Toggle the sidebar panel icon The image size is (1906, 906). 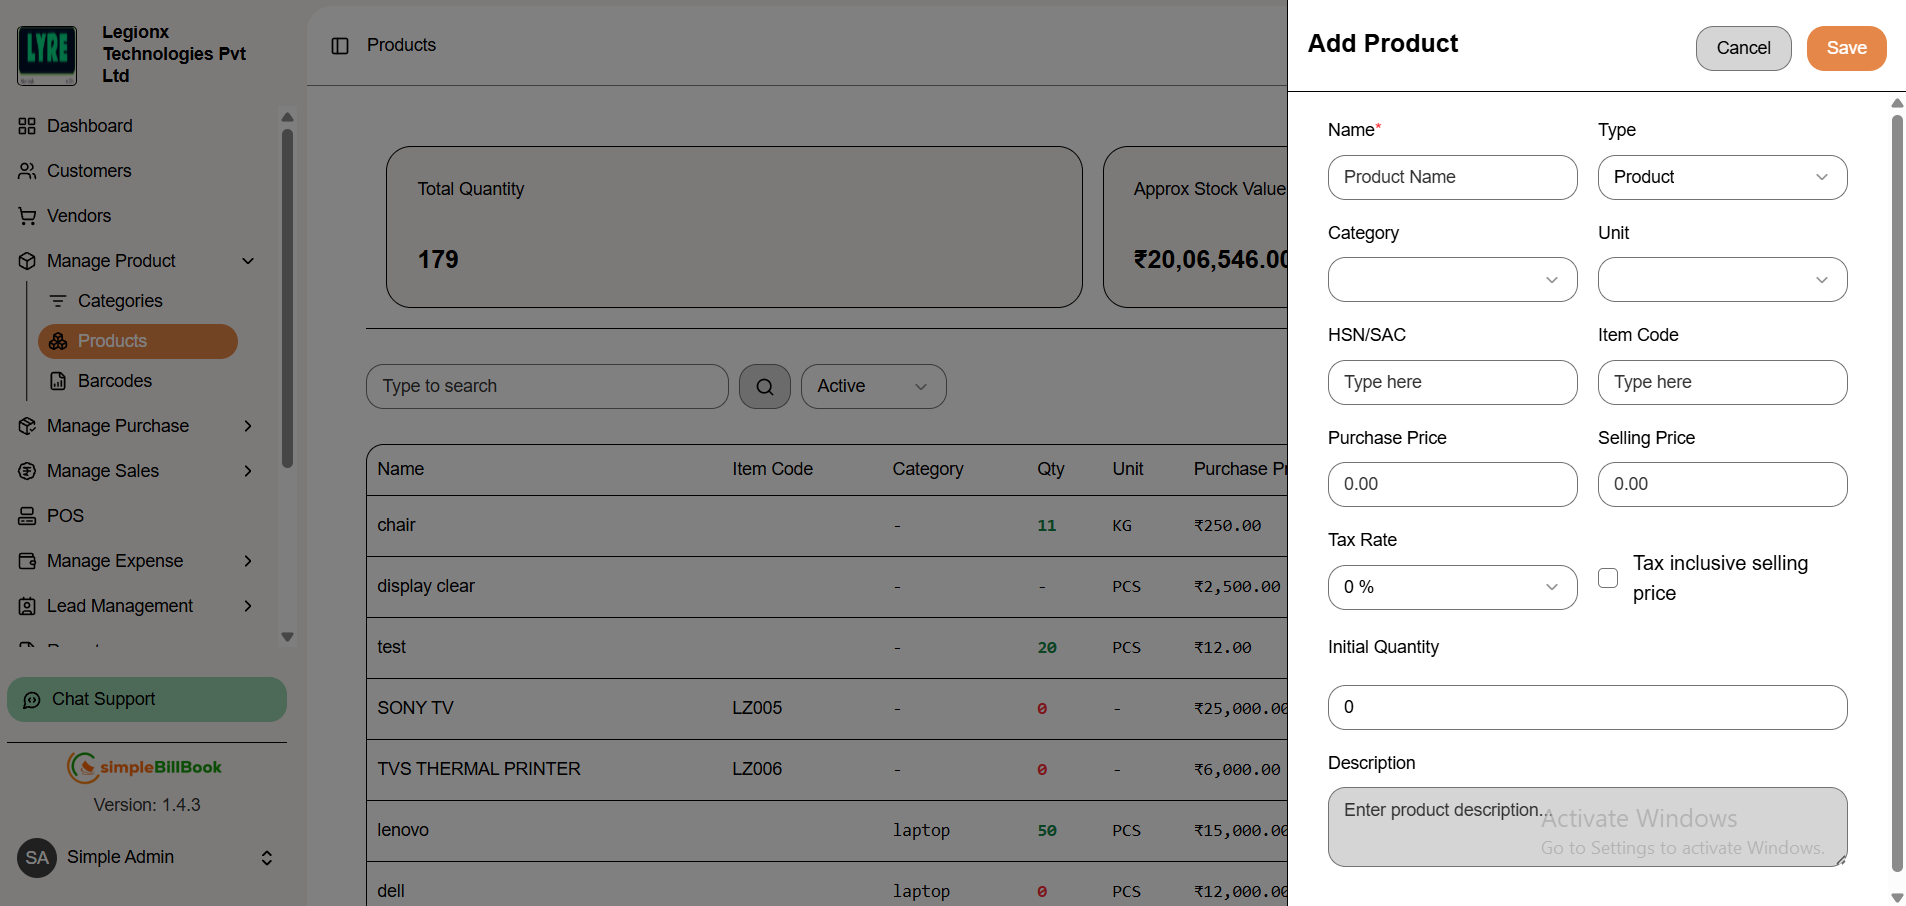340,46
